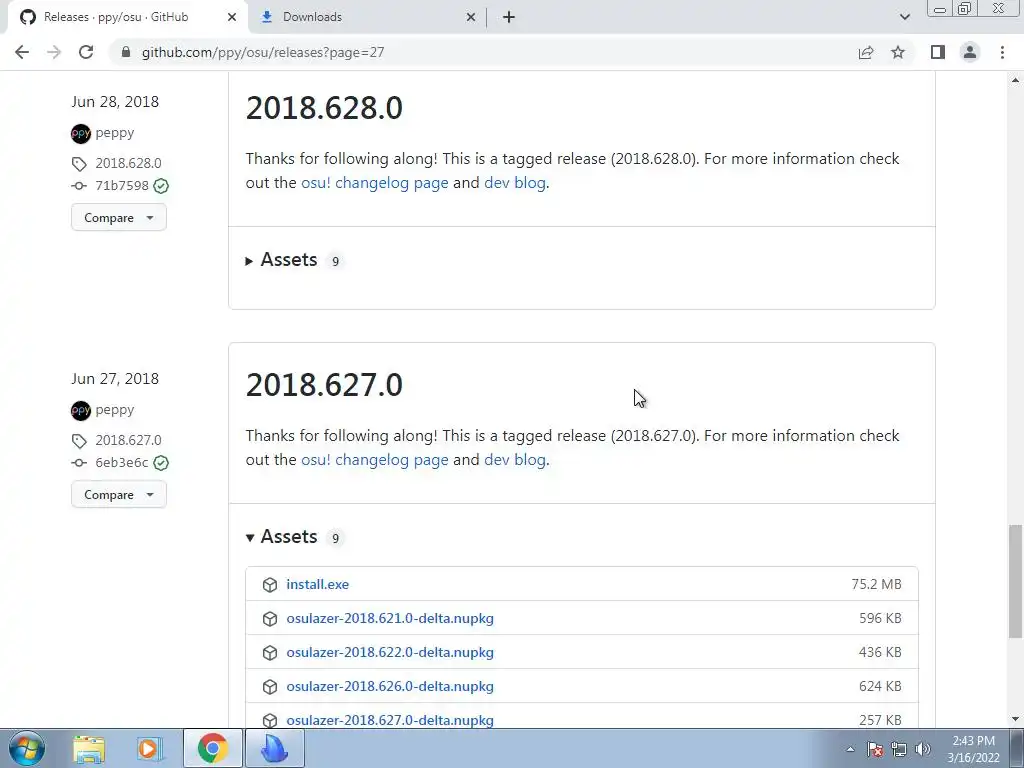The image size is (1024, 768).
Task: Click the Chrome taskbar icon
Action: [212, 748]
